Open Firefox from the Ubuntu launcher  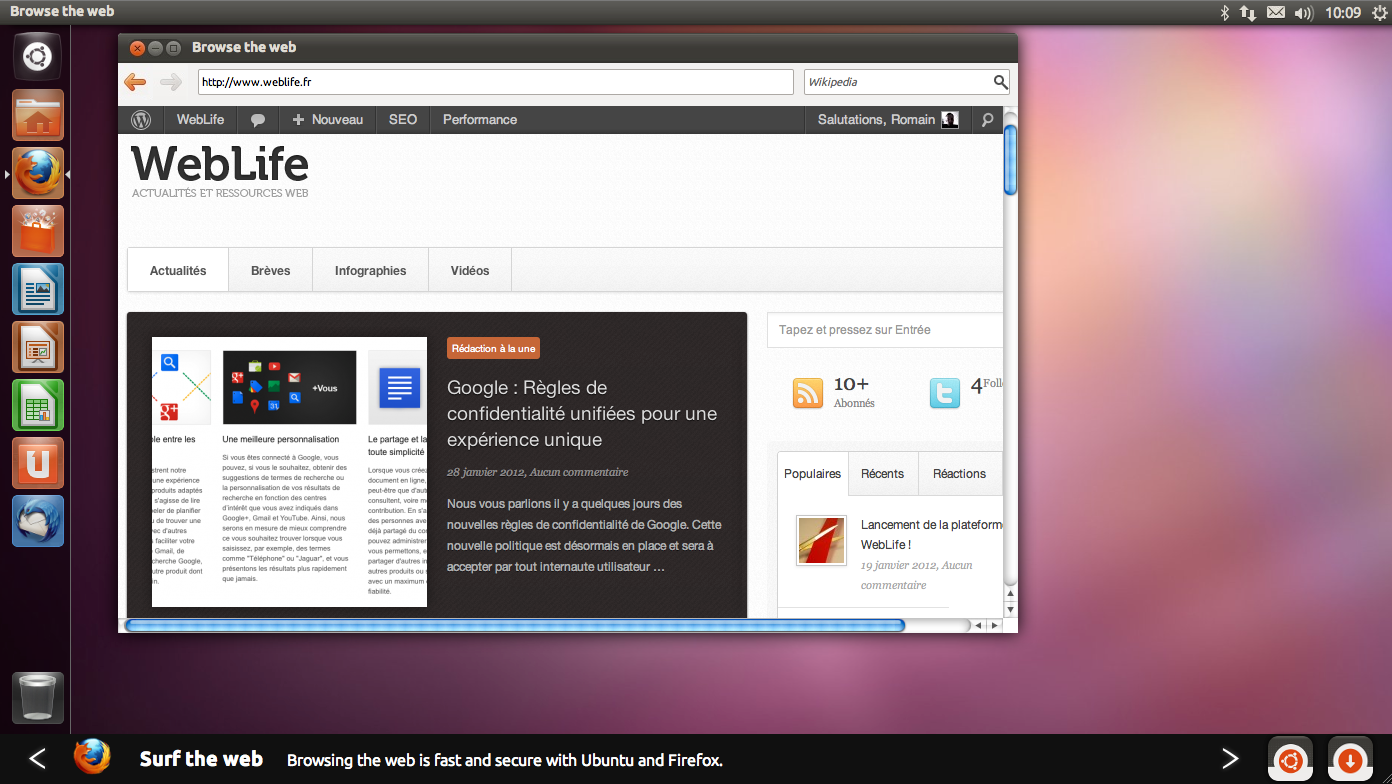point(37,172)
